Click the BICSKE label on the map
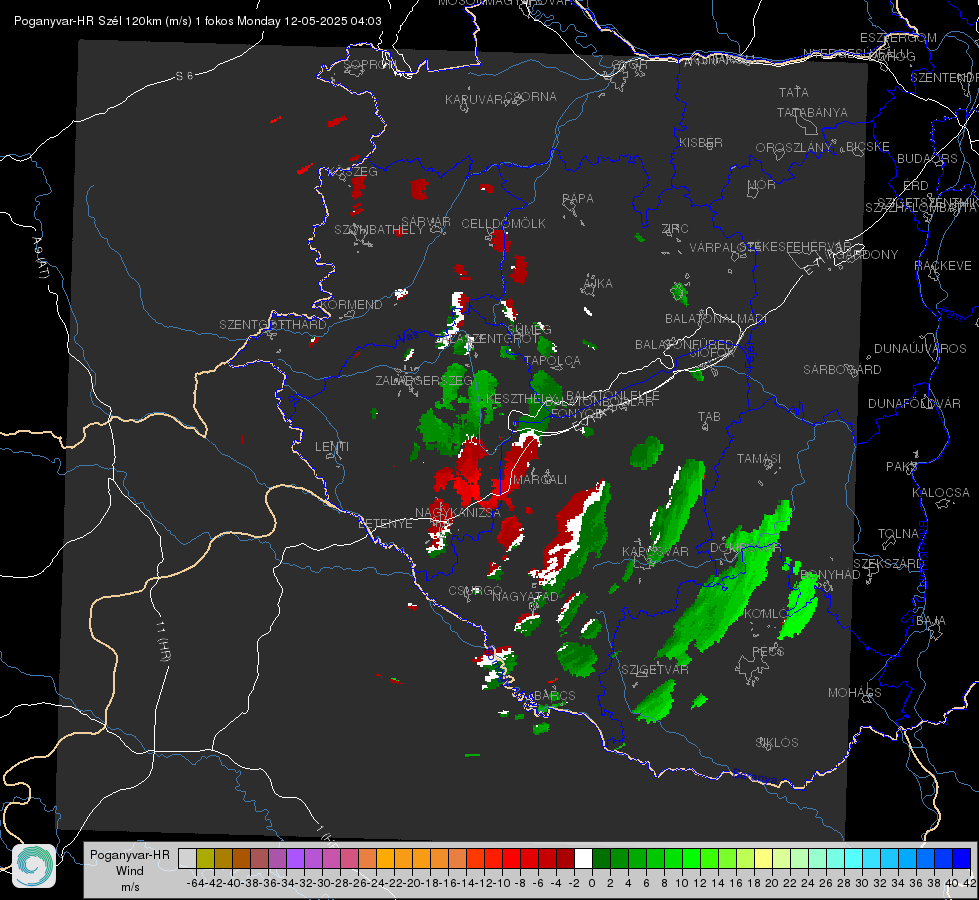Image resolution: width=979 pixels, height=900 pixels. 868,147
